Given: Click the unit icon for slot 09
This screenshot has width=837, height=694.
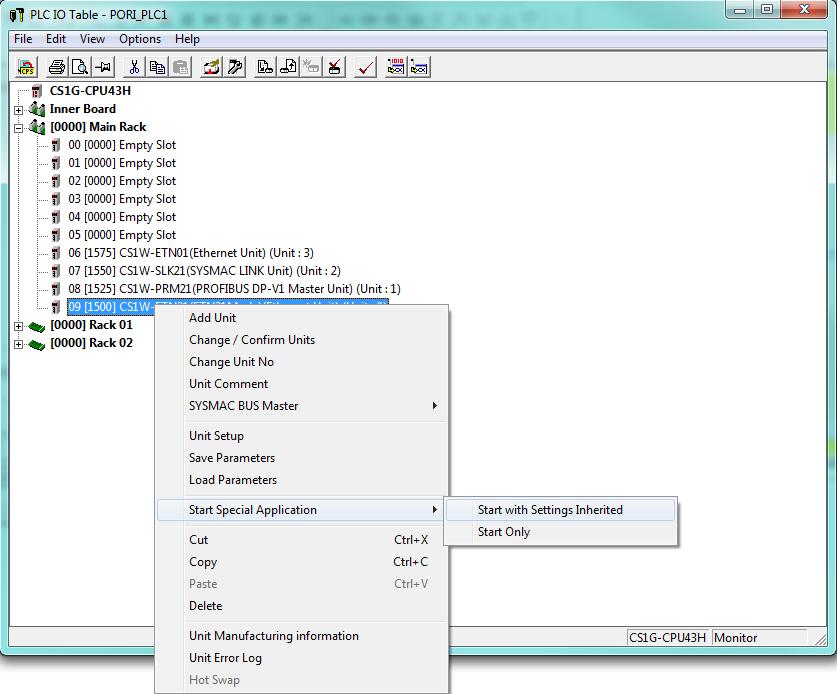Looking at the screenshot, I should coord(56,307).
